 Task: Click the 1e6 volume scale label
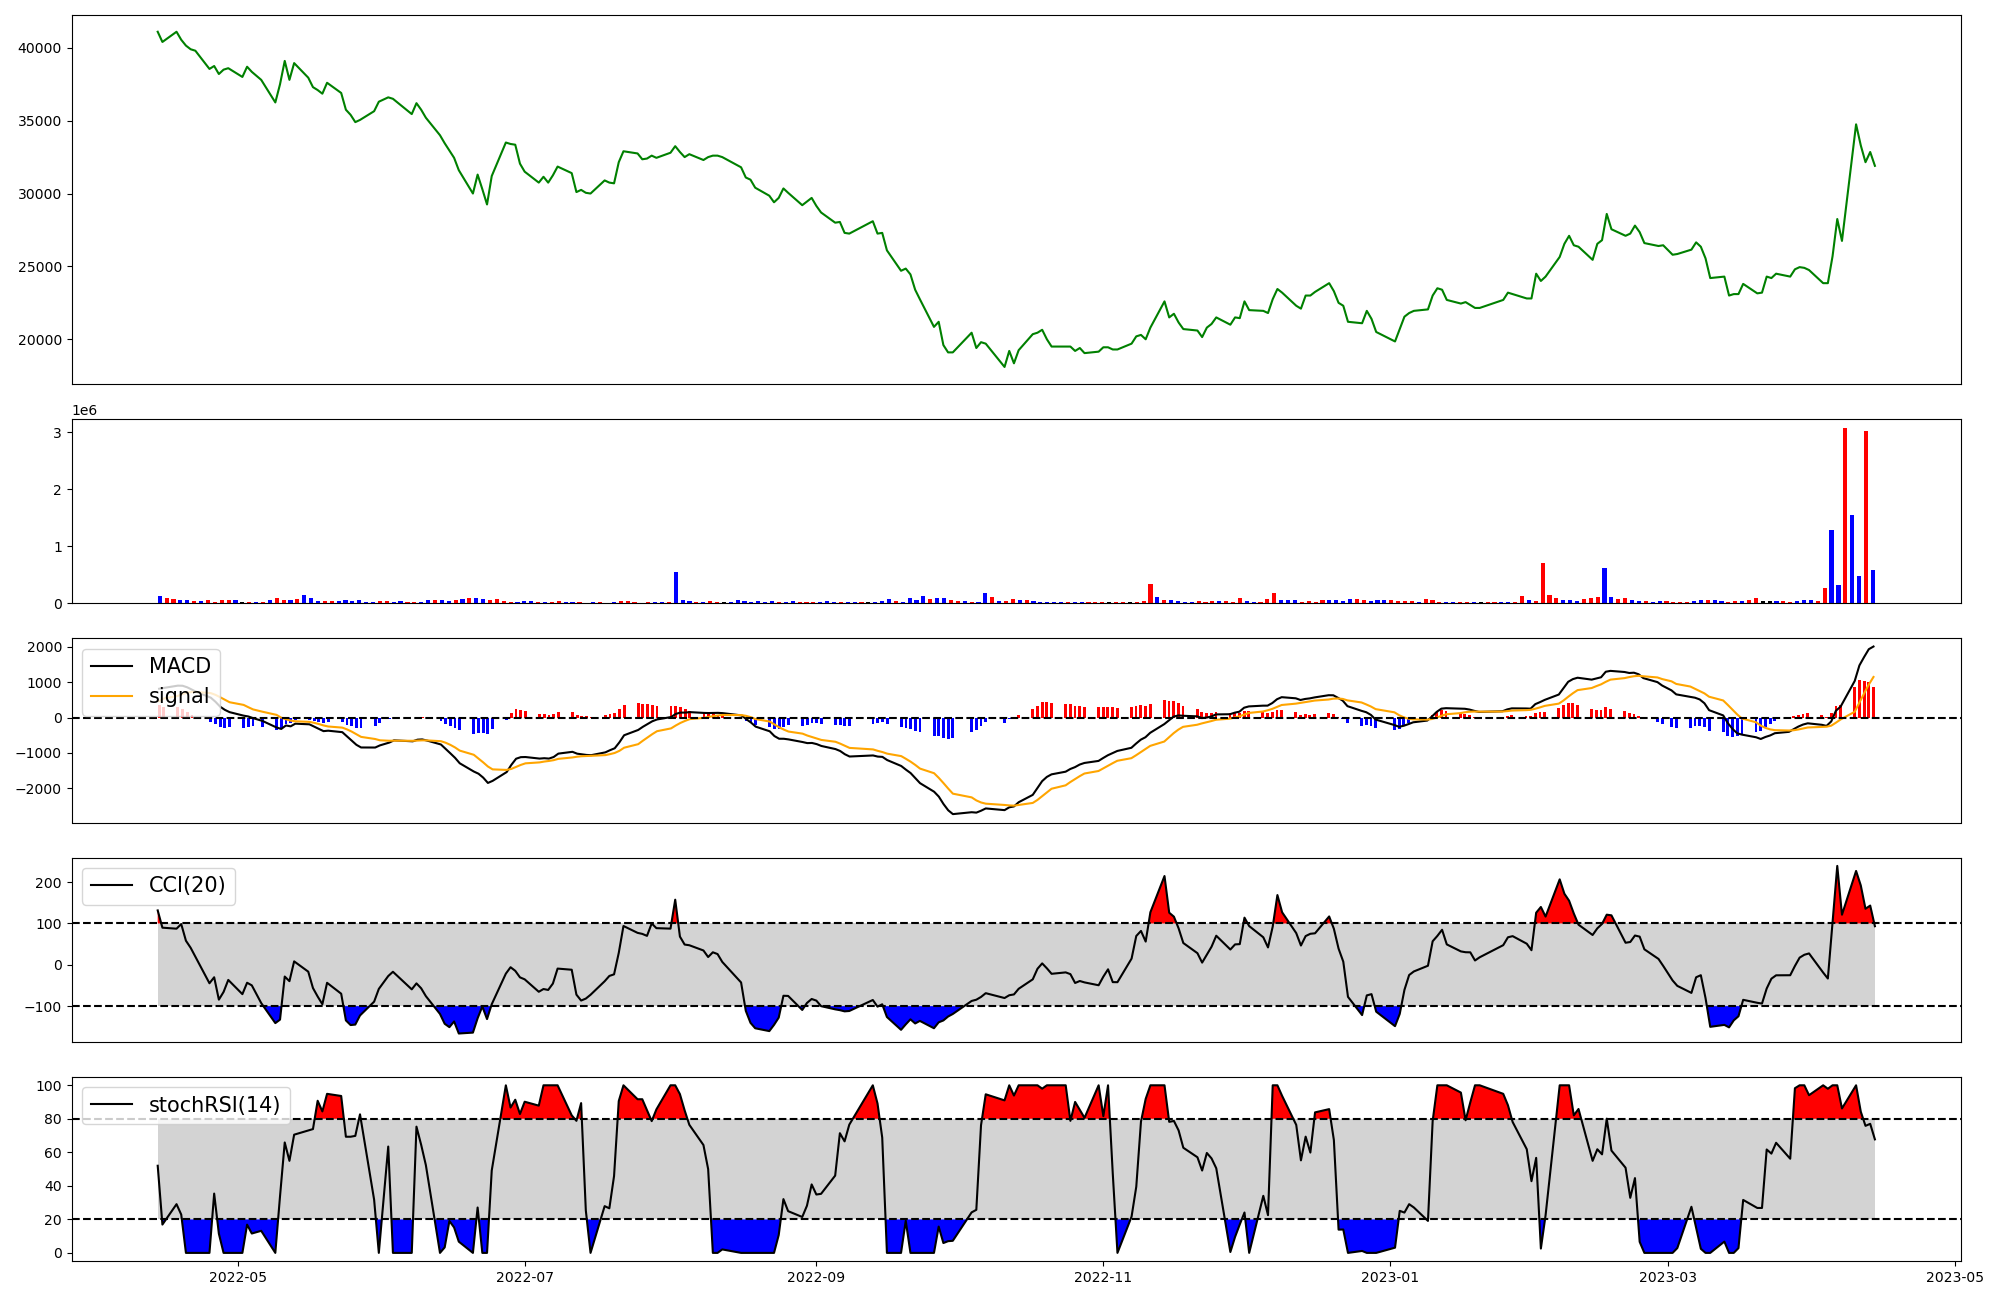click(84, 411)
